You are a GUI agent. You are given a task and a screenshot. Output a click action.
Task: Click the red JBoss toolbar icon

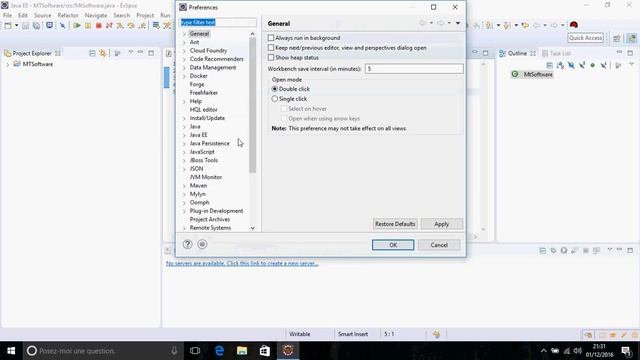click(574, 25)
